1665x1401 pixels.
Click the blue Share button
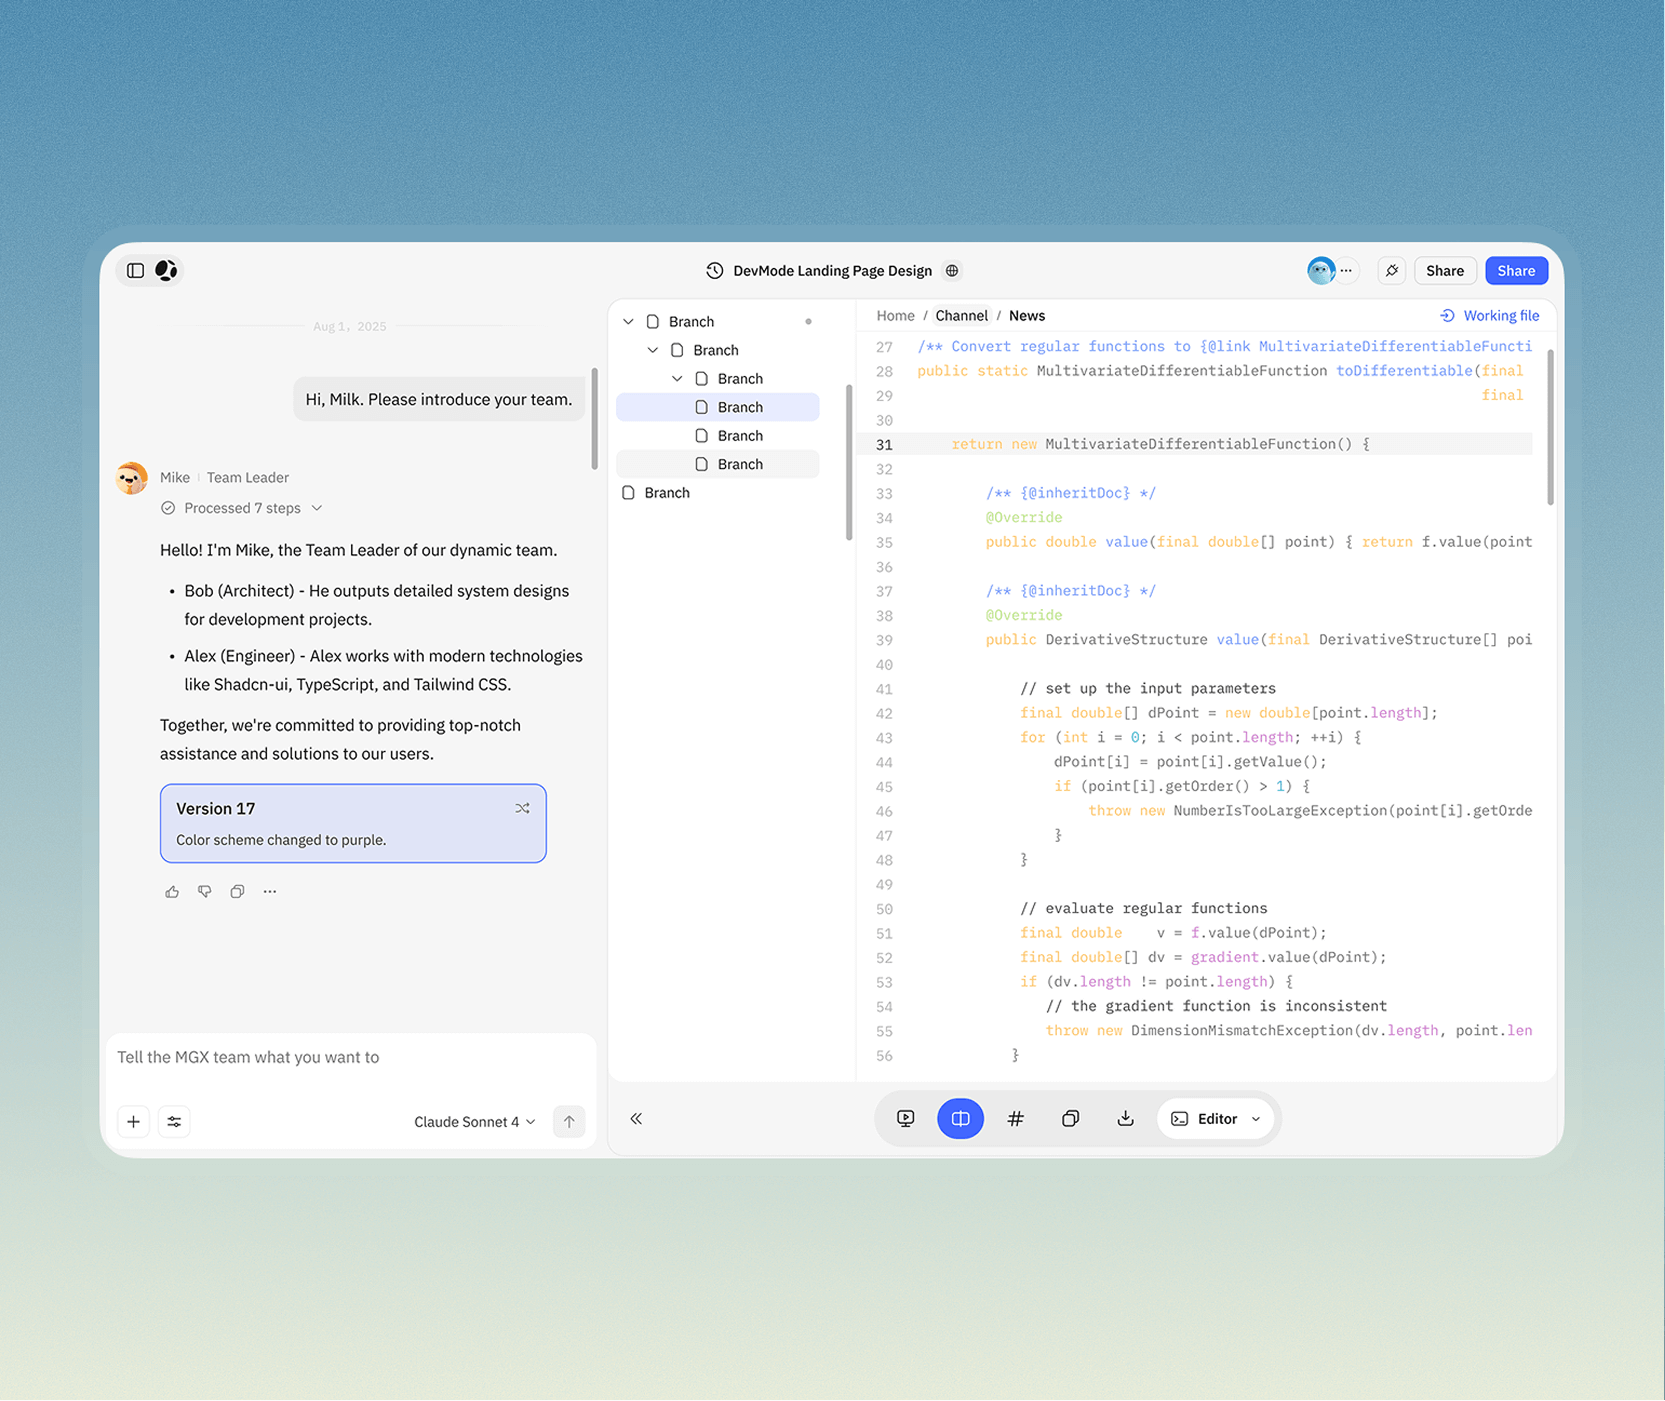(x=1516, y=270)
